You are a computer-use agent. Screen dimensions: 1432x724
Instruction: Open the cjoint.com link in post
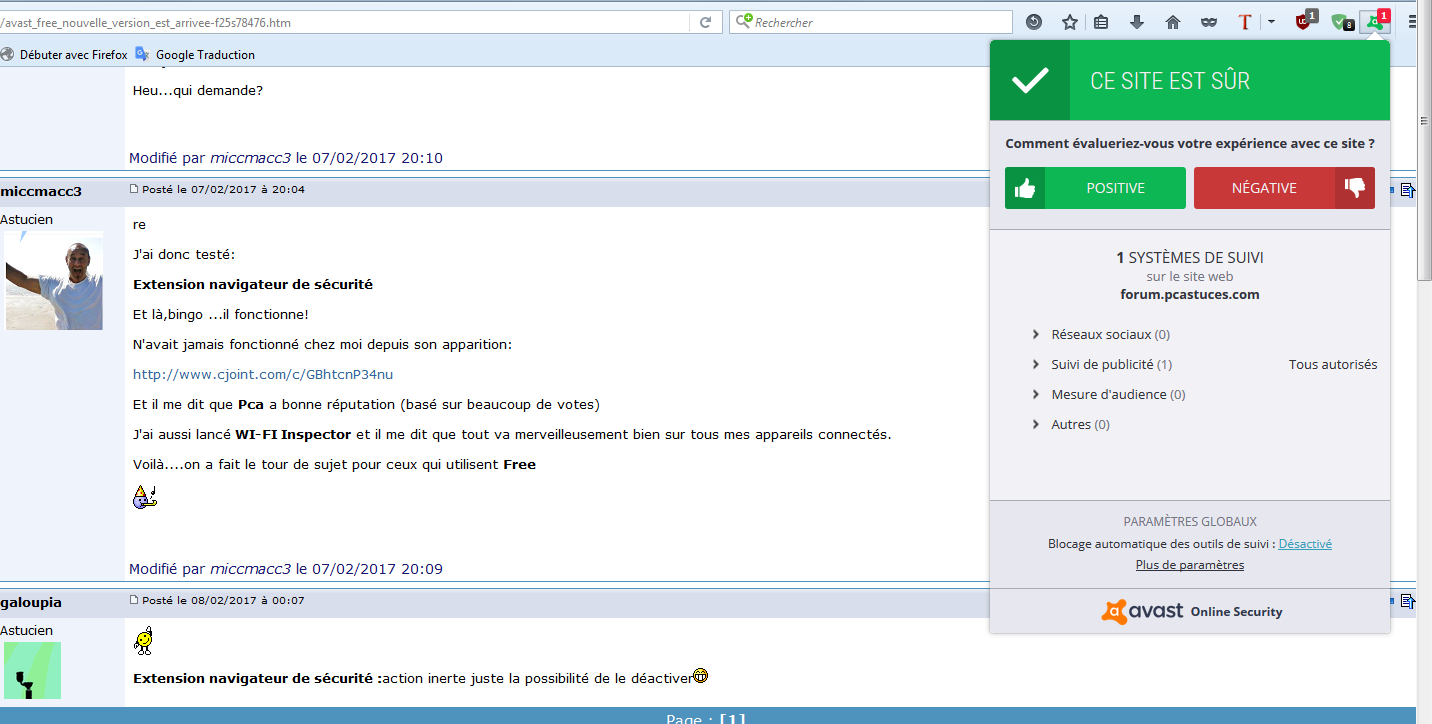[x=263, y=374]
